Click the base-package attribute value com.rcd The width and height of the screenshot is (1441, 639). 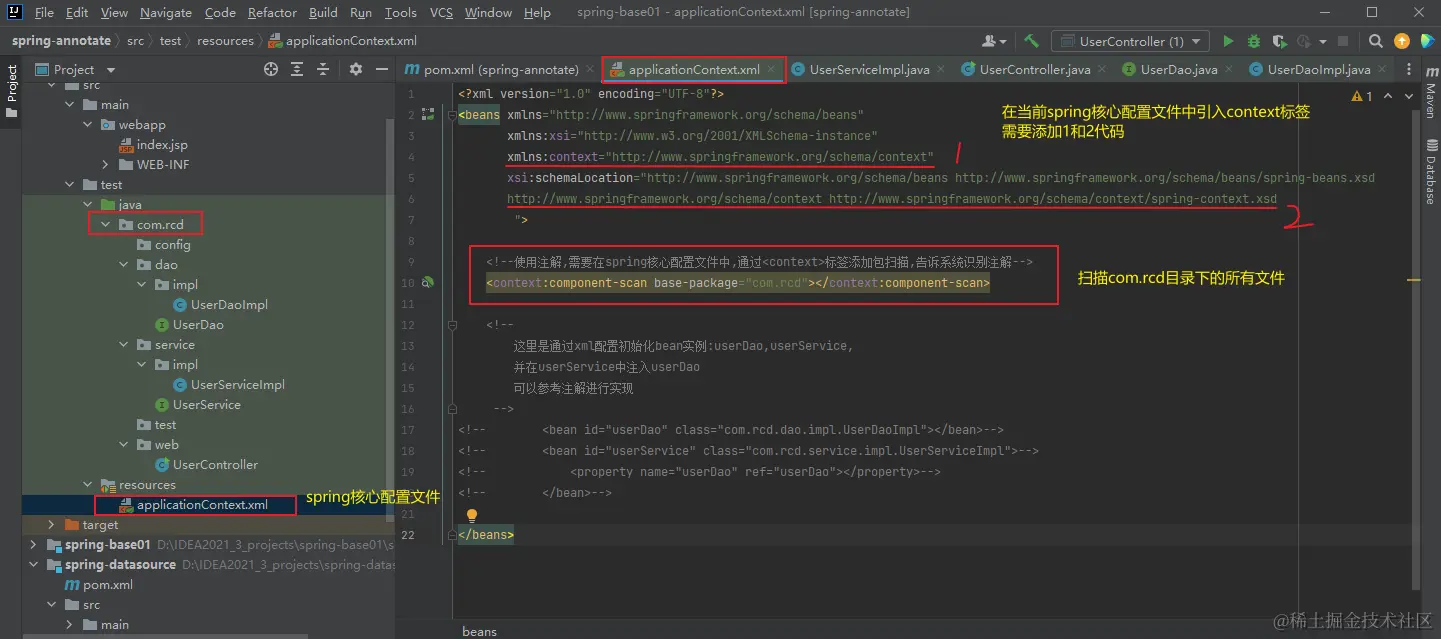click(x=778, y=283)
